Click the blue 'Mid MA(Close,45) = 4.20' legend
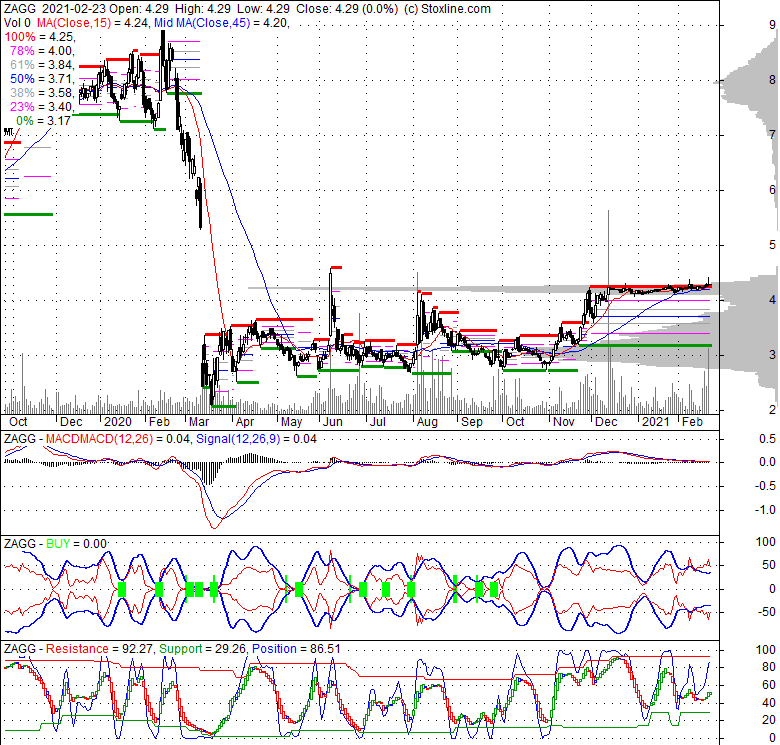Viewport: 780px width, 745px height. coord(222,23)
